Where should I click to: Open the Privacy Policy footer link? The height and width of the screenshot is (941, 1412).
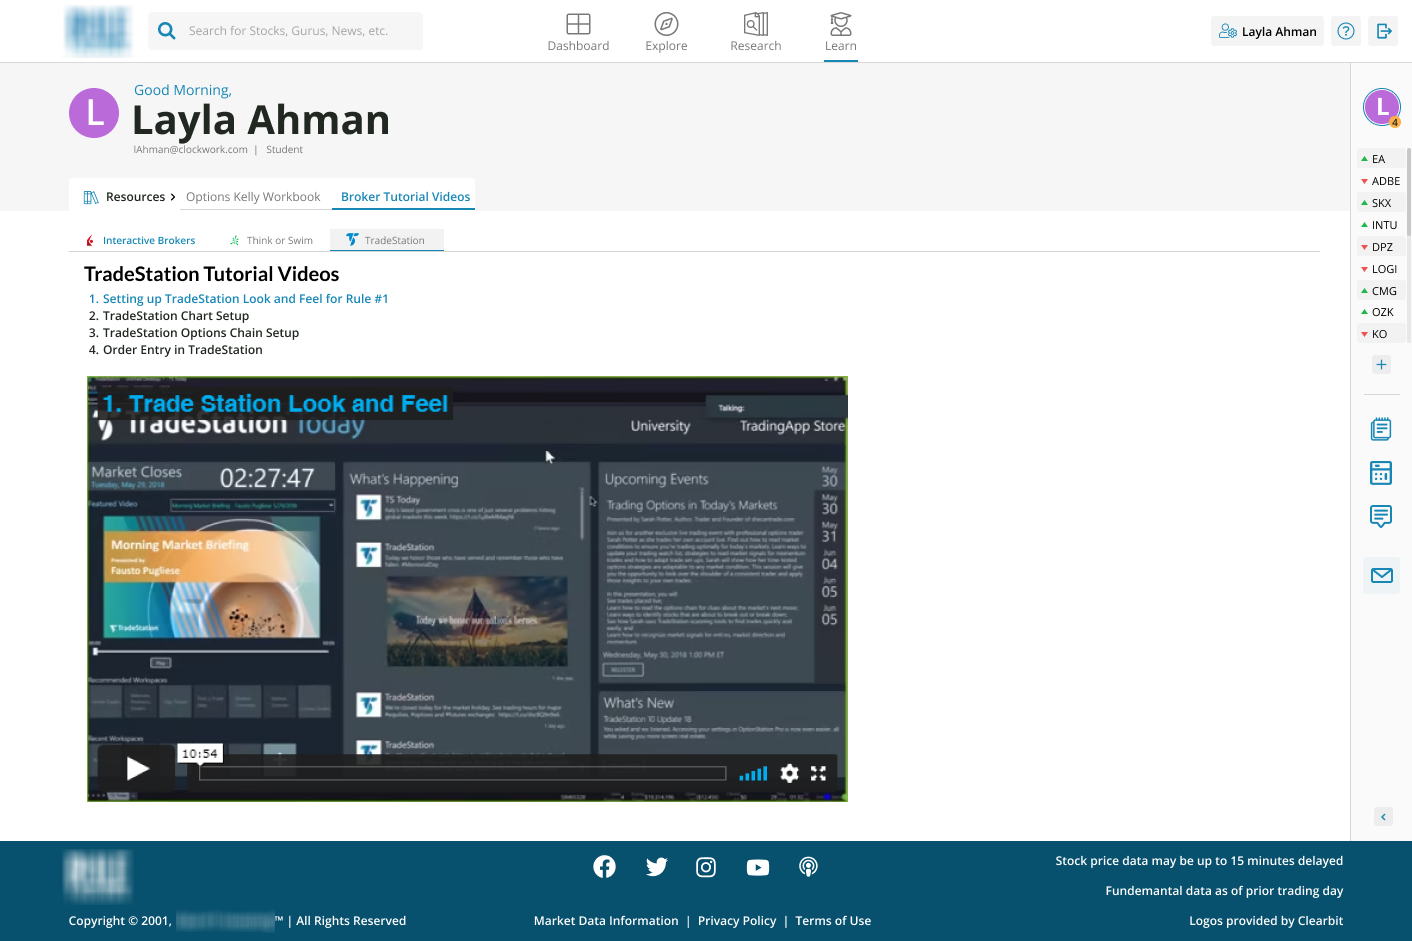pos(737,921)
